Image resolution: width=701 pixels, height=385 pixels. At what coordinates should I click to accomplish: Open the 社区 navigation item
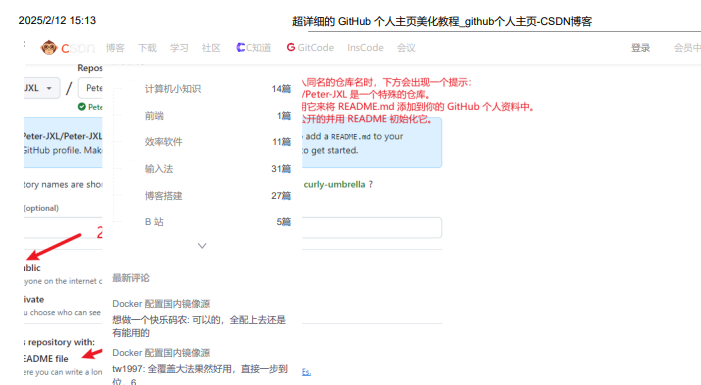click(x=211, y=48)
